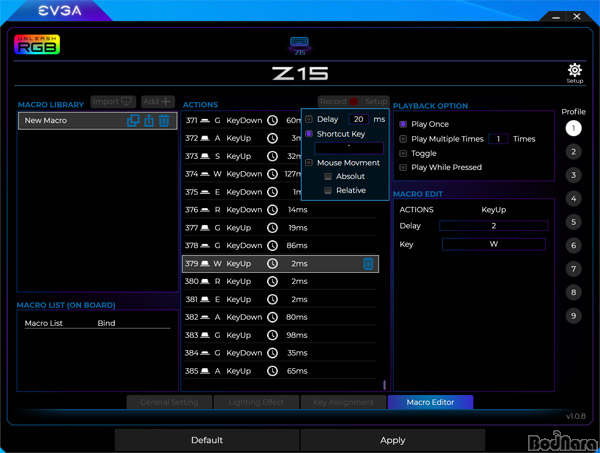This screenshot has width=600, height=453.
Task: Click the keyboard key icon on row 374
Action: (x=205, y=174)
